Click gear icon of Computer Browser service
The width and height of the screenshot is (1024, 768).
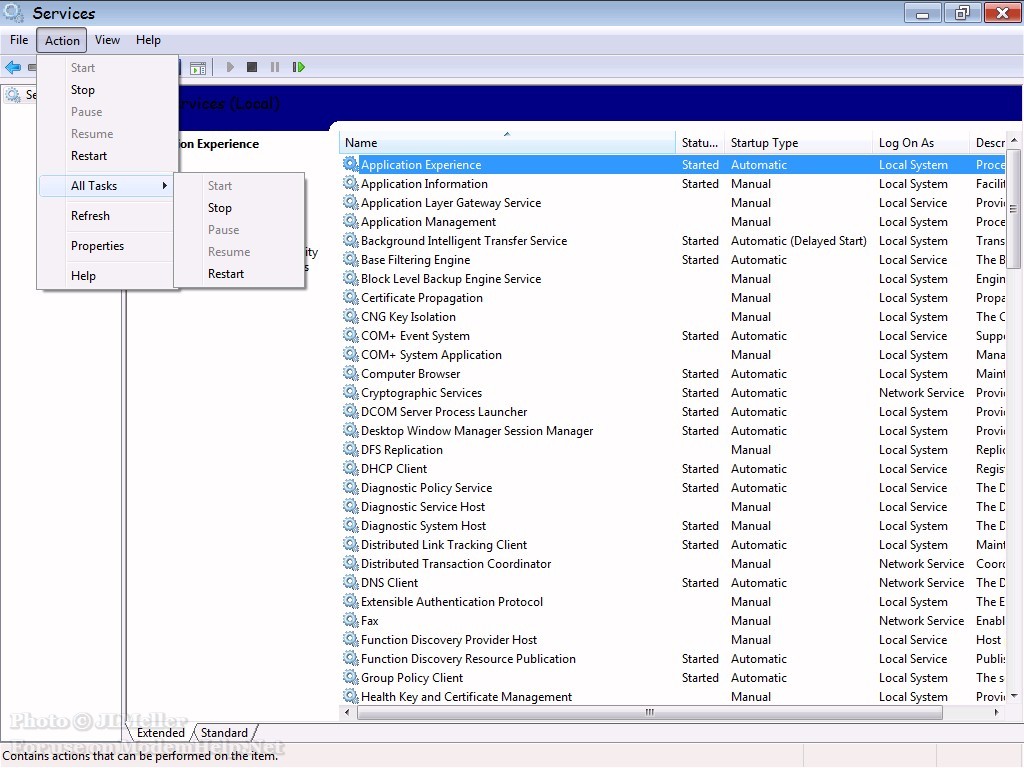pos(351,373)
